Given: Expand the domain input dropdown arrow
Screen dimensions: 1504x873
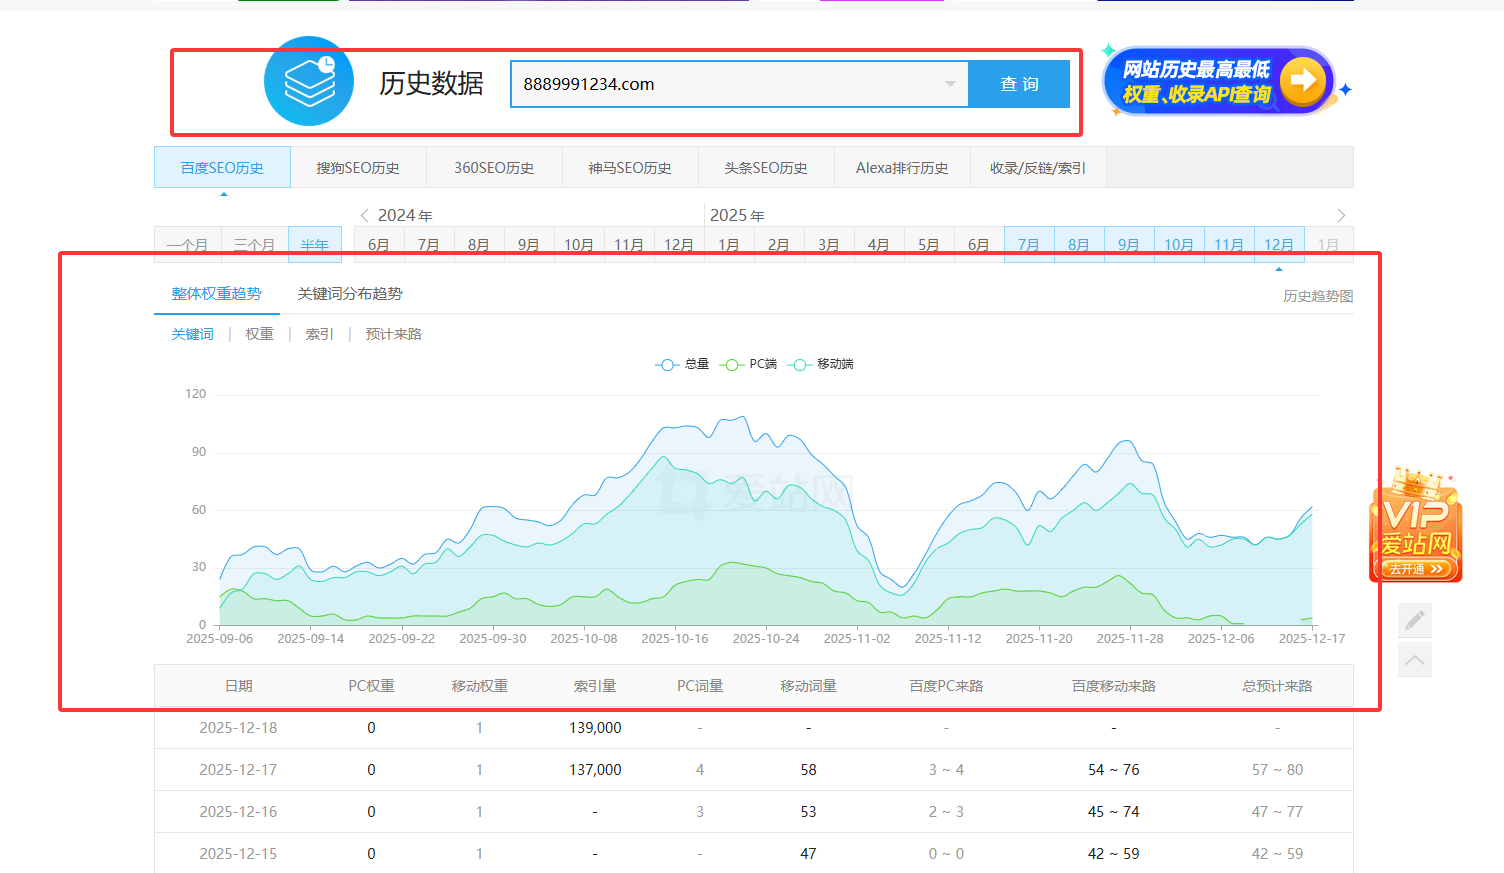Looking at the screenshot, I should (x=950, y=84).
